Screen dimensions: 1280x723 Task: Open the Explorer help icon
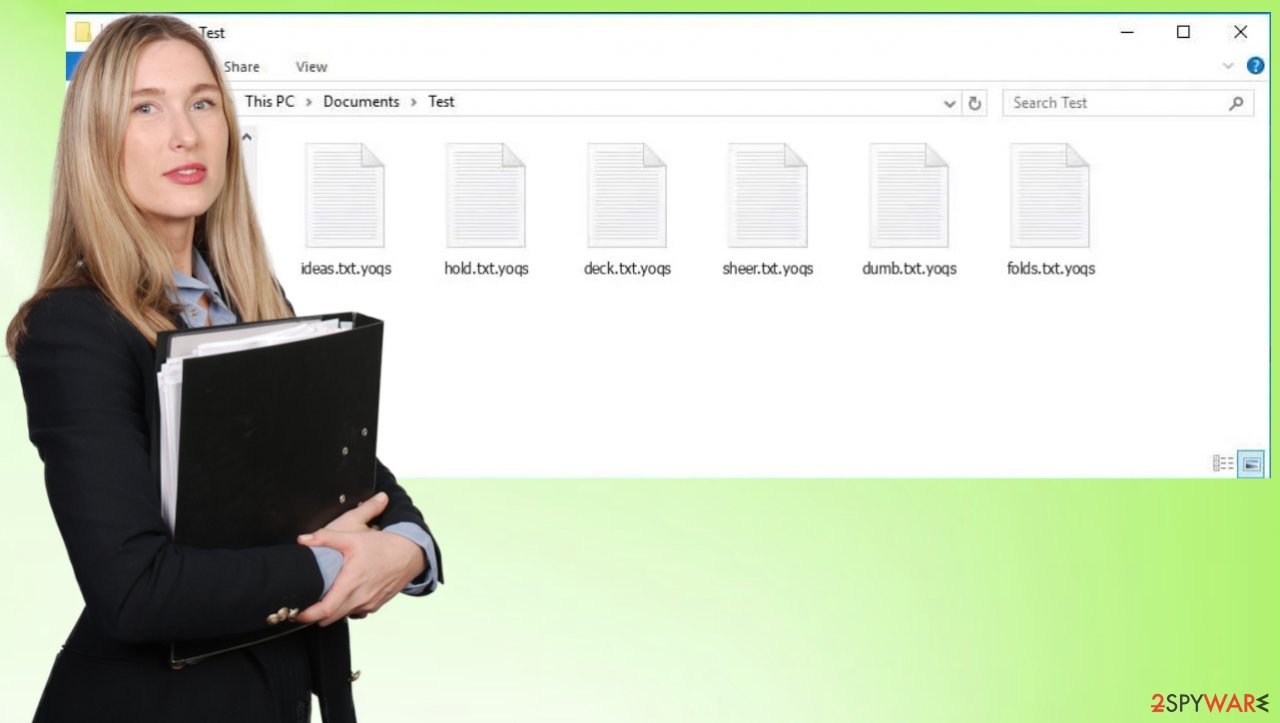point(1255,66)
